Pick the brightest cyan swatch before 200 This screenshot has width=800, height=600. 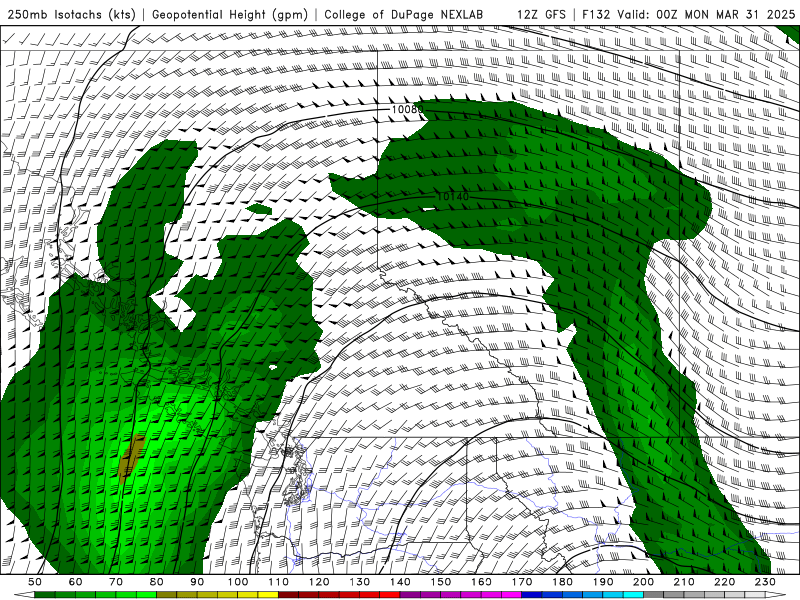[633, 595]
